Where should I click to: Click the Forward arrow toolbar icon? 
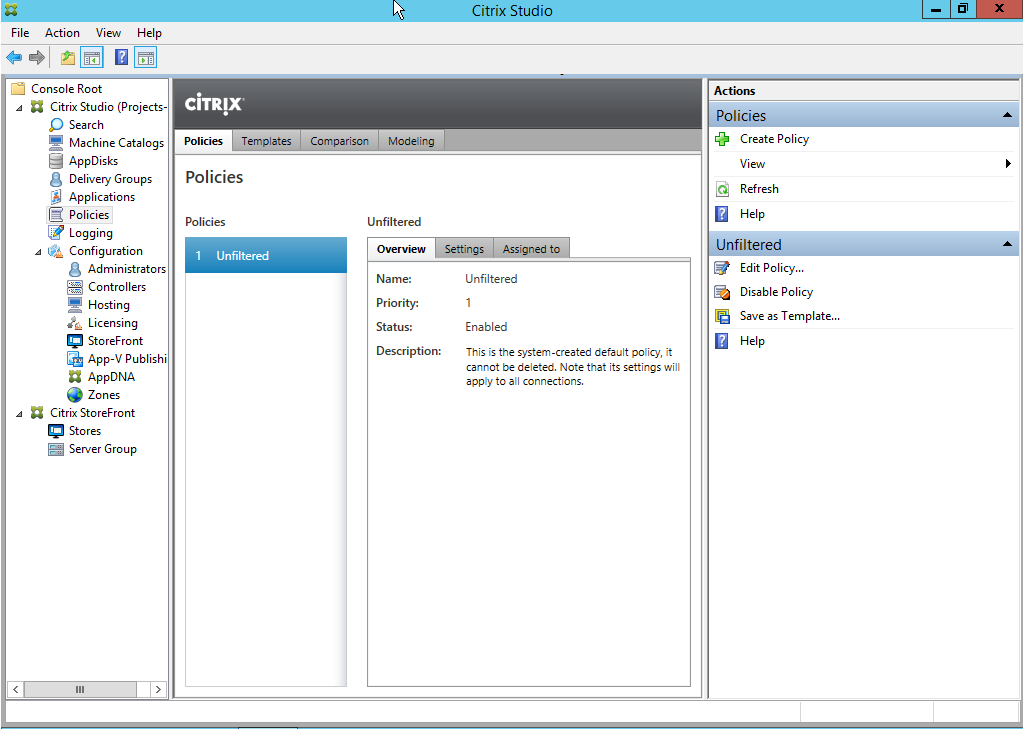point(37,57)
